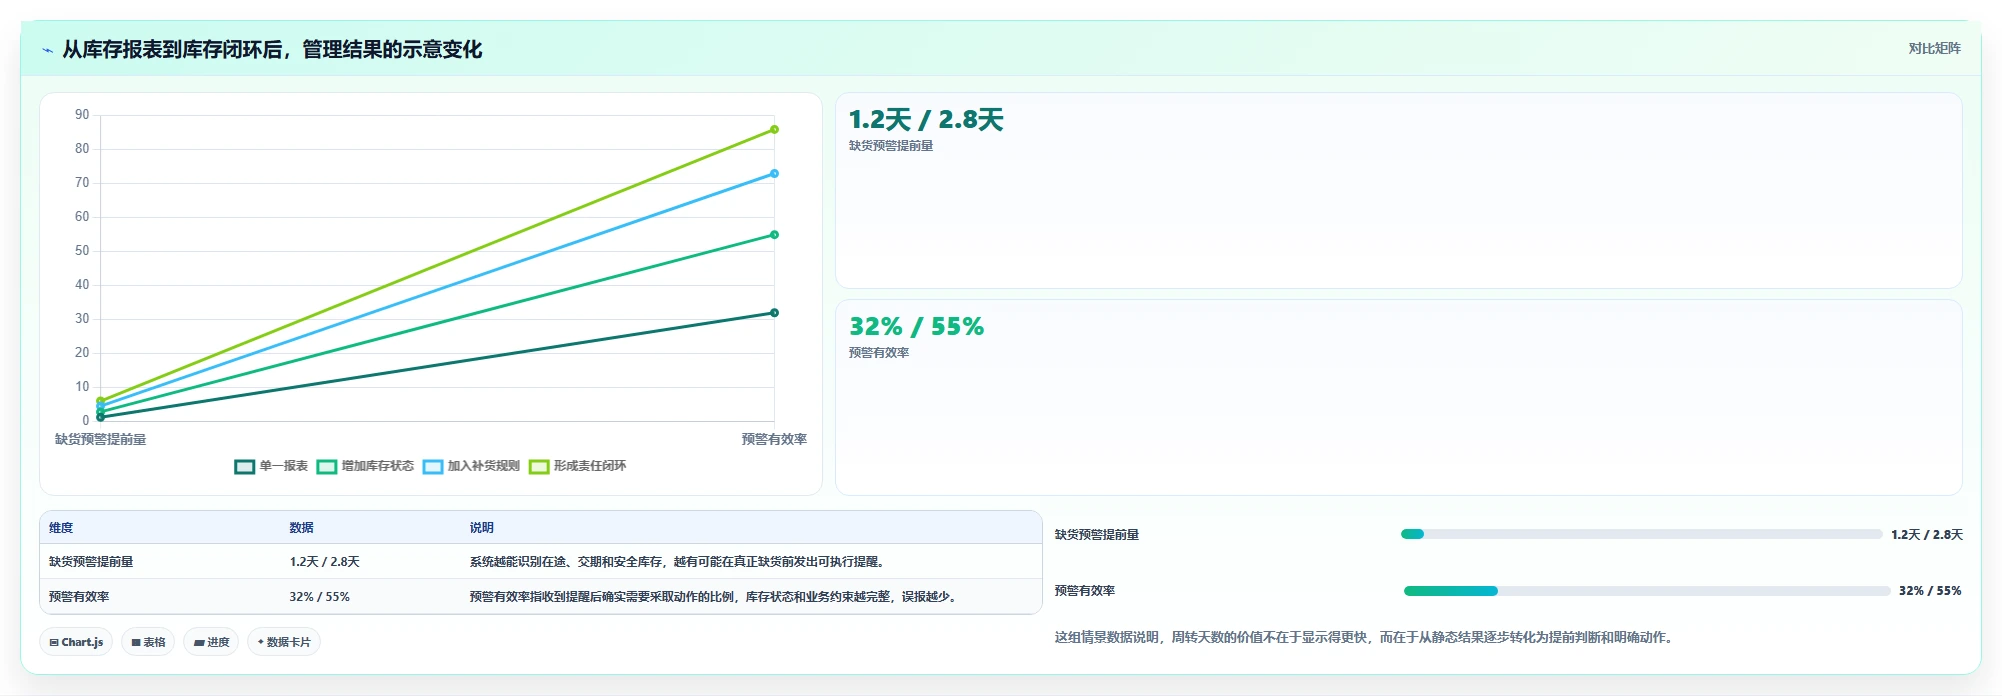Image resolution: width=2002 pixels, height=696 pixels.
Task: Toggle the 单一报表 legend swatch
Action: tap(244, 466)
